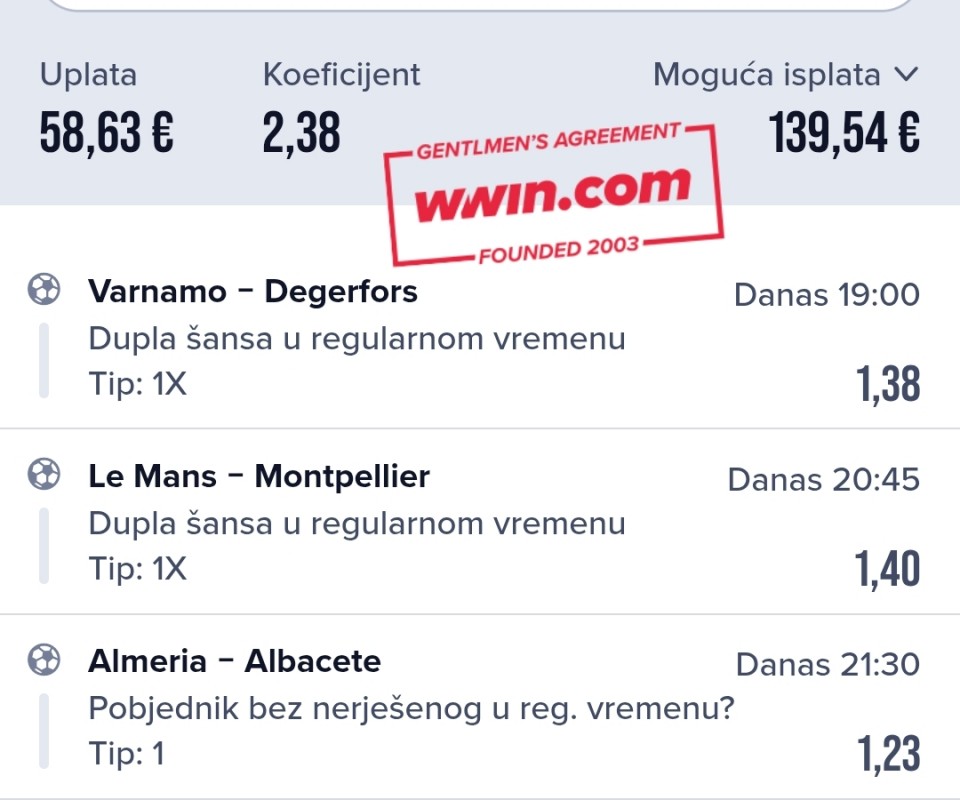Click vertical bar beside Varnamo bet
Image resolution: width=960 pixels, height=808 pixels.
(x=44, y=361)
